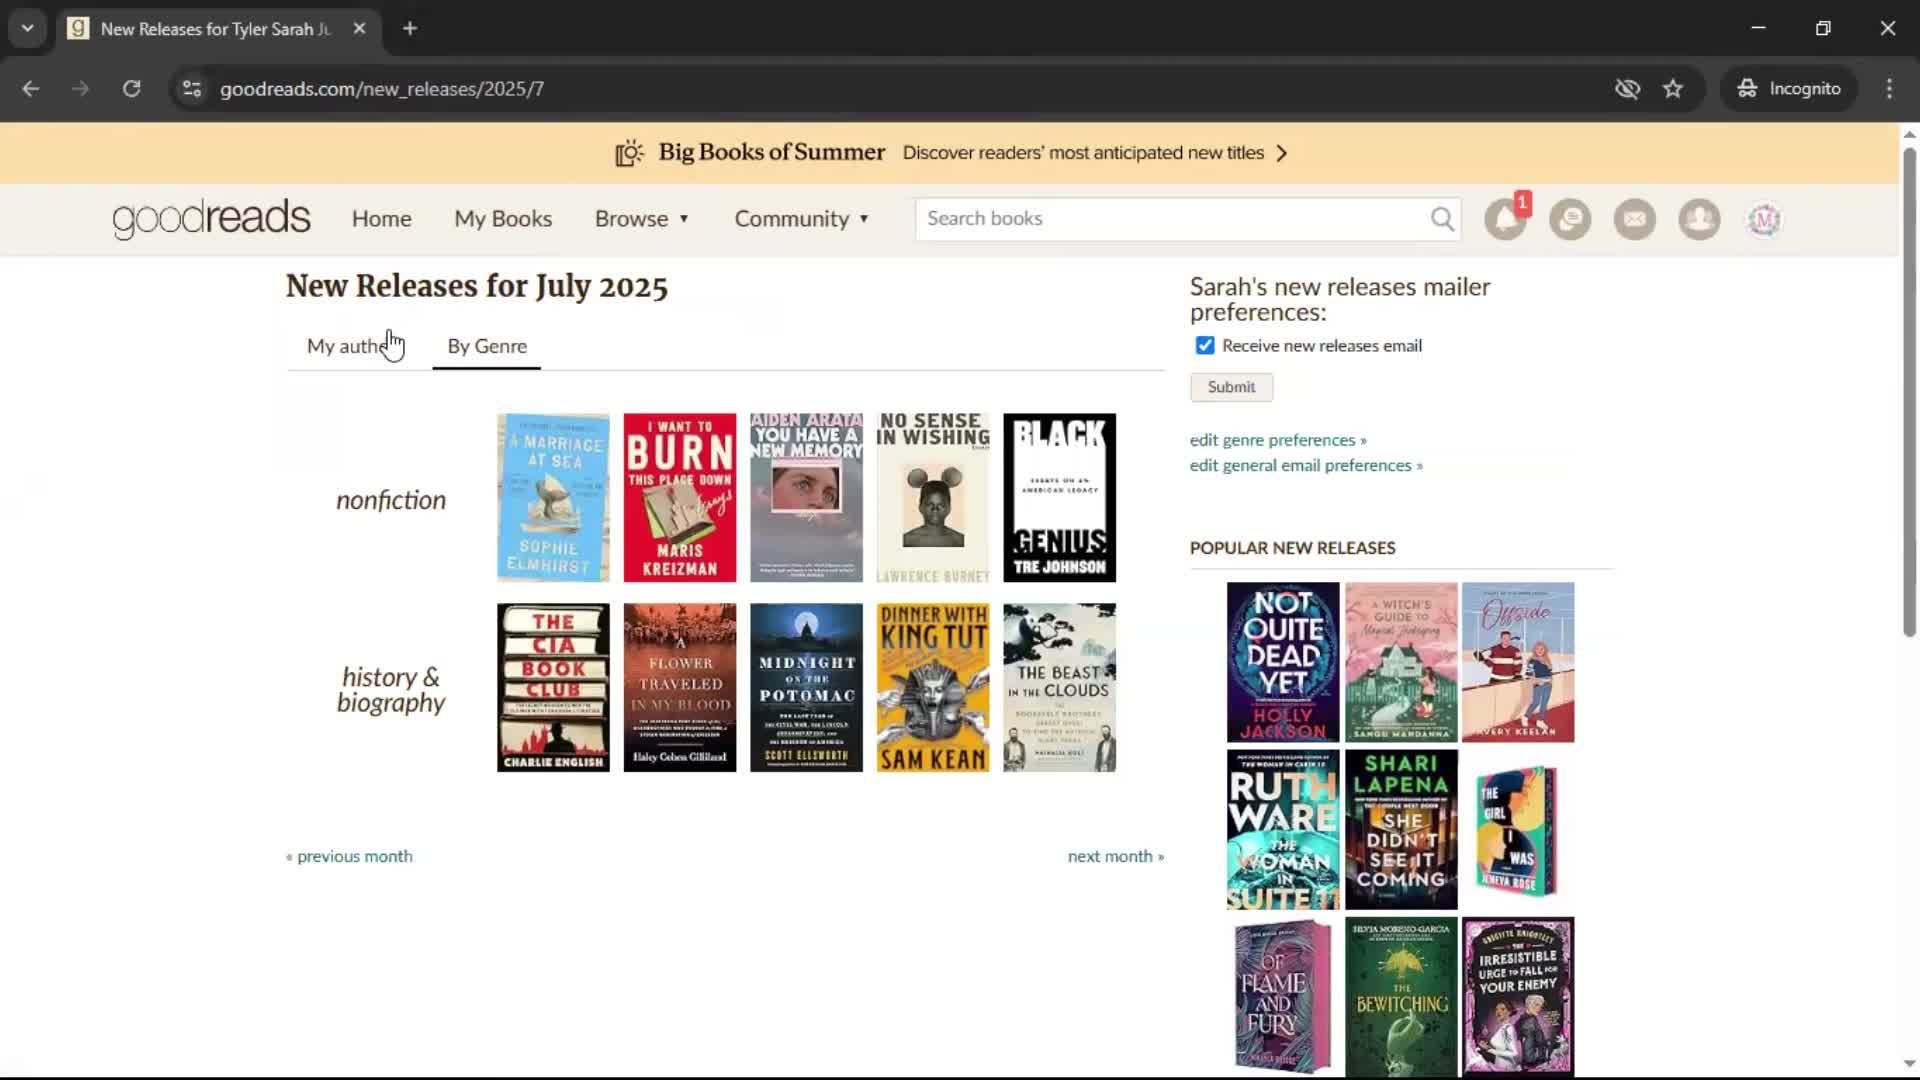The image size is (1920, 1080).
Task: Click the Big Books of Summer chevron arrow
Action: tap(1282, 153)
